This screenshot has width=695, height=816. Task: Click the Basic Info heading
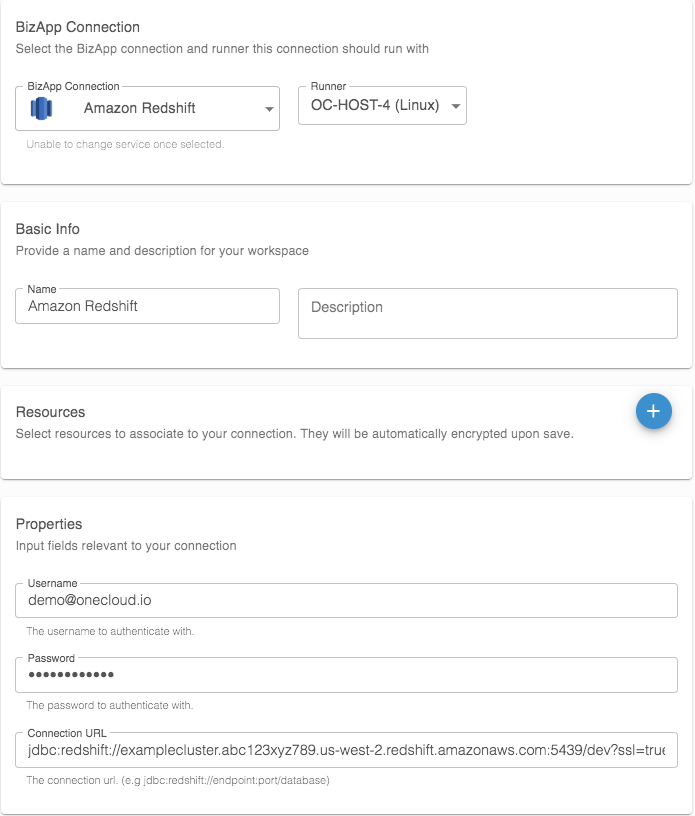pyautogui.click(x=47, y=229)
